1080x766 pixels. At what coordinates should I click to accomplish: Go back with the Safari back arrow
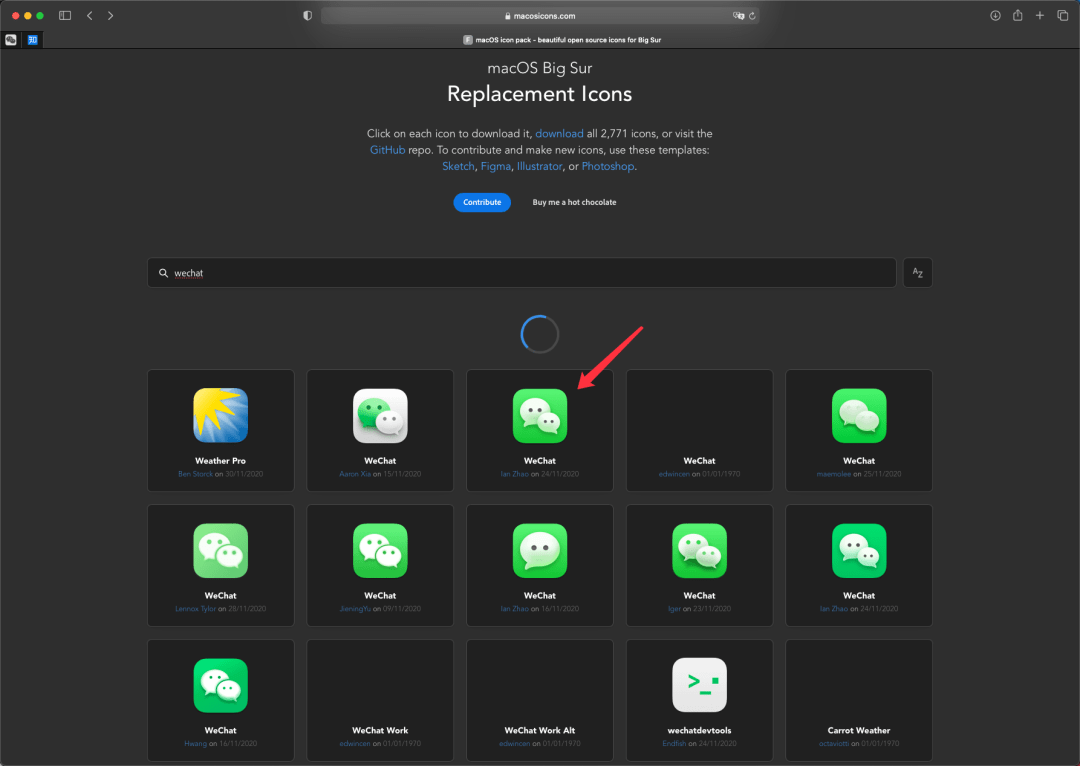pos(90,15)
